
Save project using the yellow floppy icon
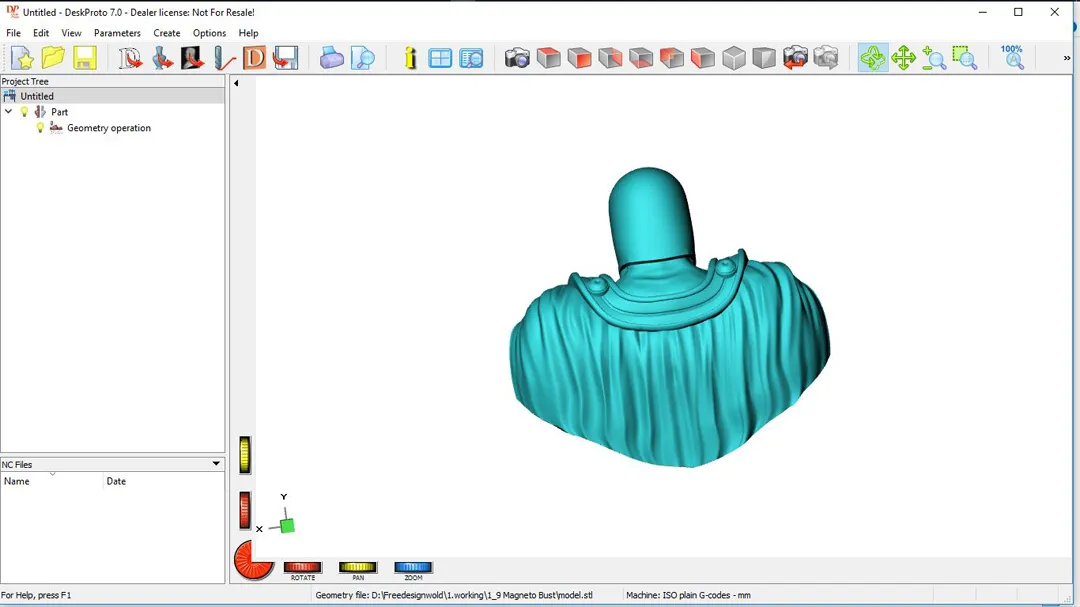[85, 58]
